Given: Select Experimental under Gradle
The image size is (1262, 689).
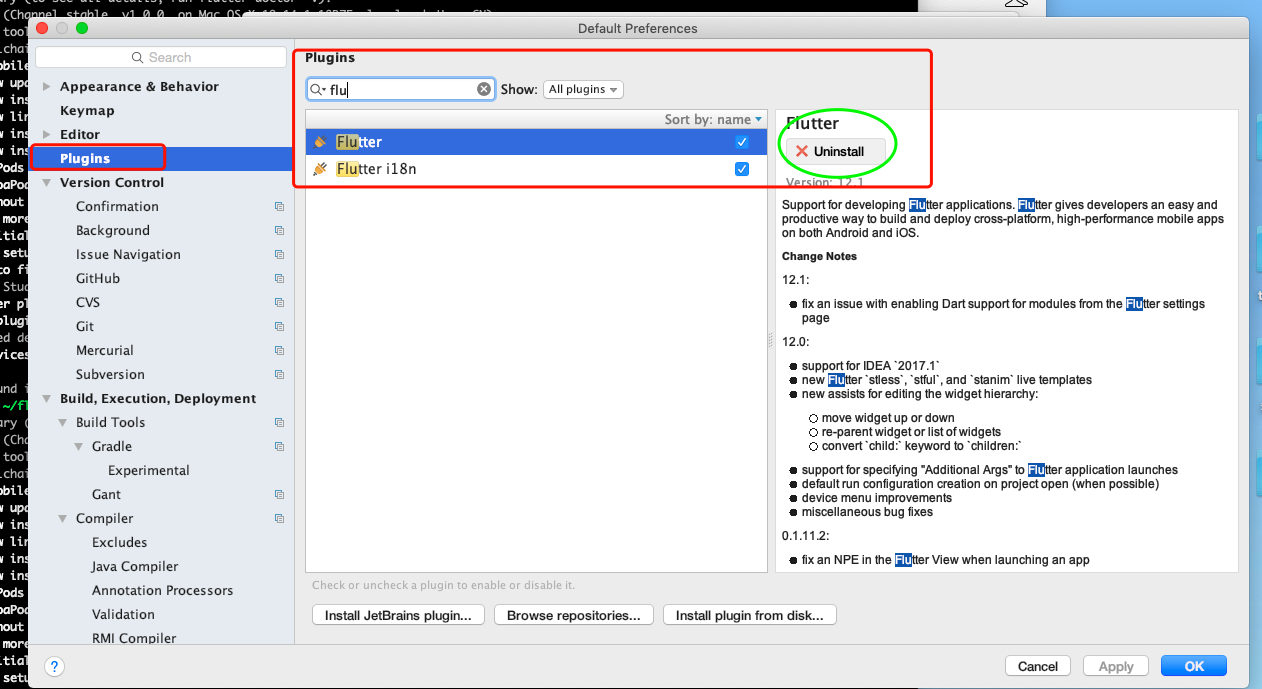Looking at the screenshot, I should point(149,471).
